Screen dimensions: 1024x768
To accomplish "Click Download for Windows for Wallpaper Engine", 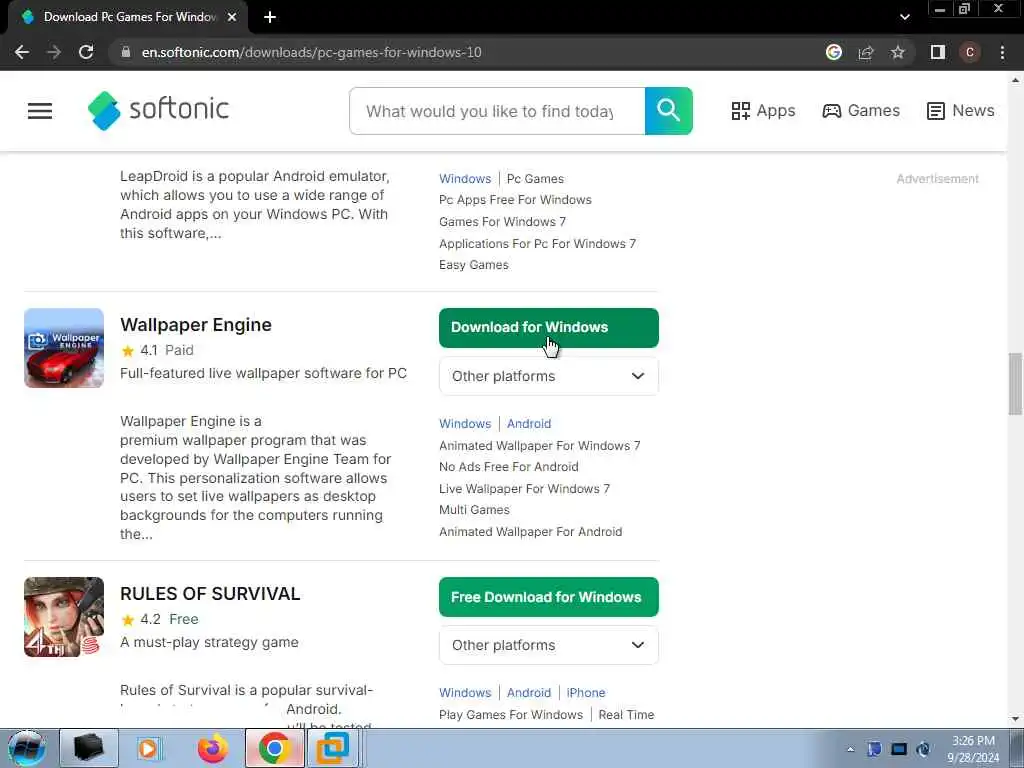I will 549,328.
